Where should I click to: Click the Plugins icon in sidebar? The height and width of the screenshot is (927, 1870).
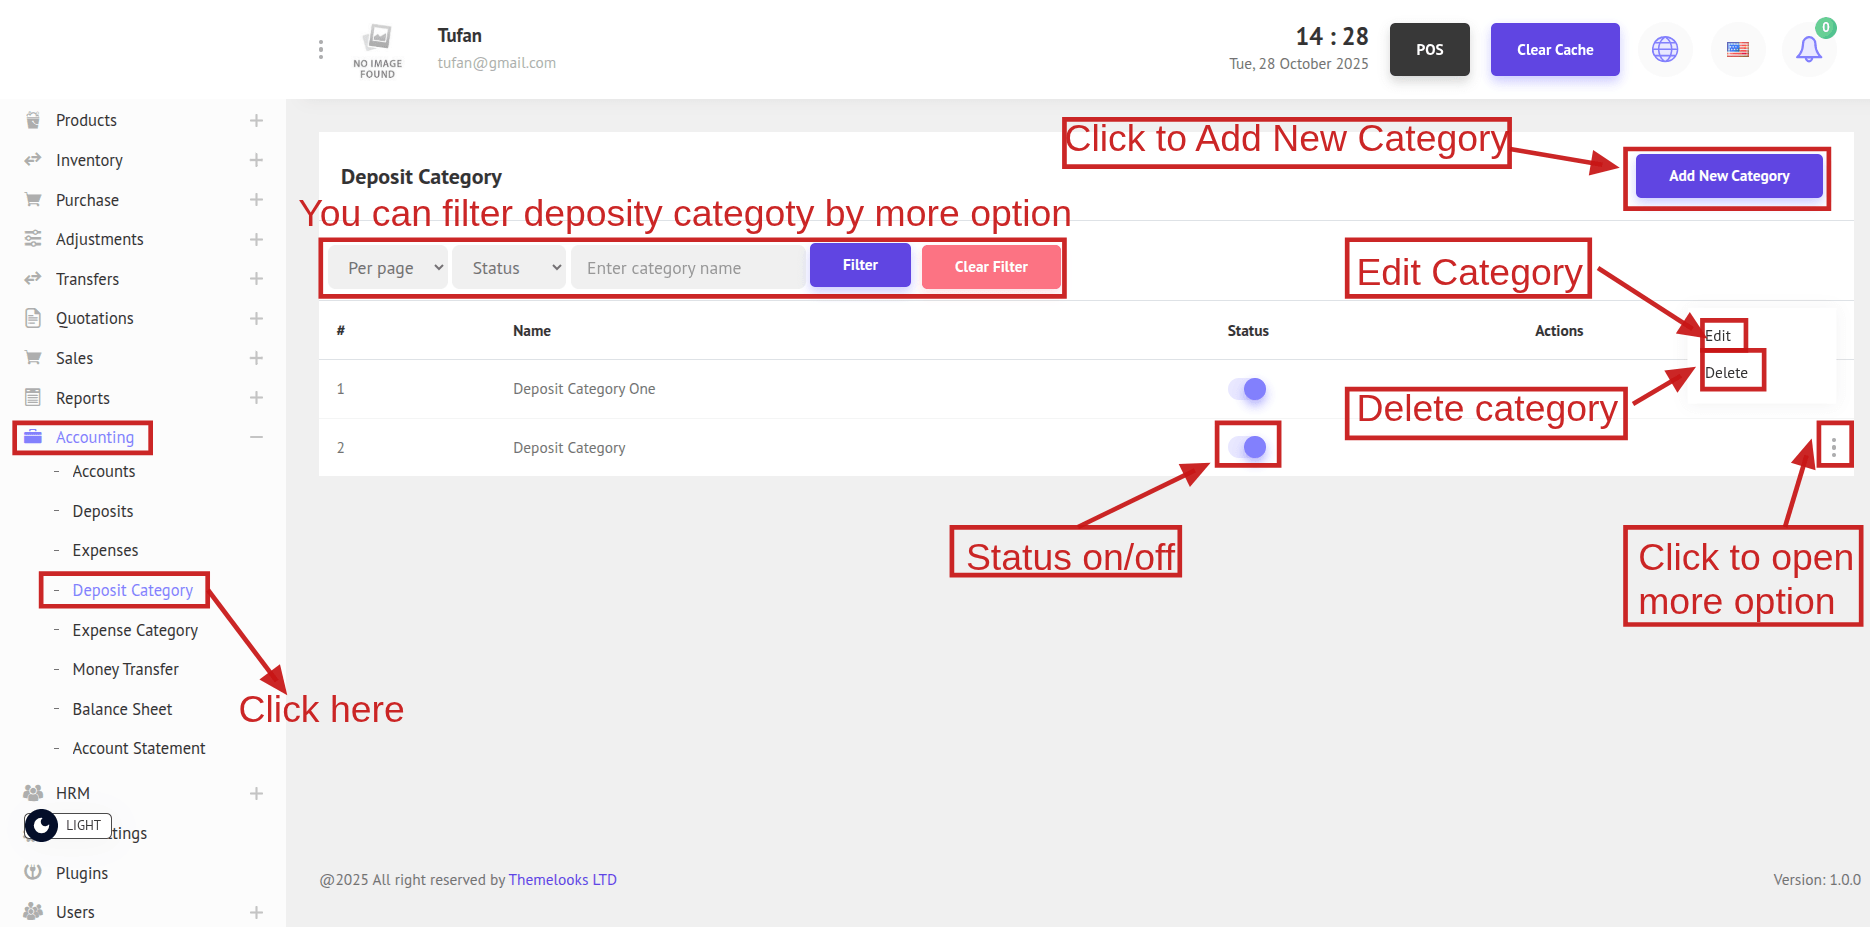click(x=33, y=873)
